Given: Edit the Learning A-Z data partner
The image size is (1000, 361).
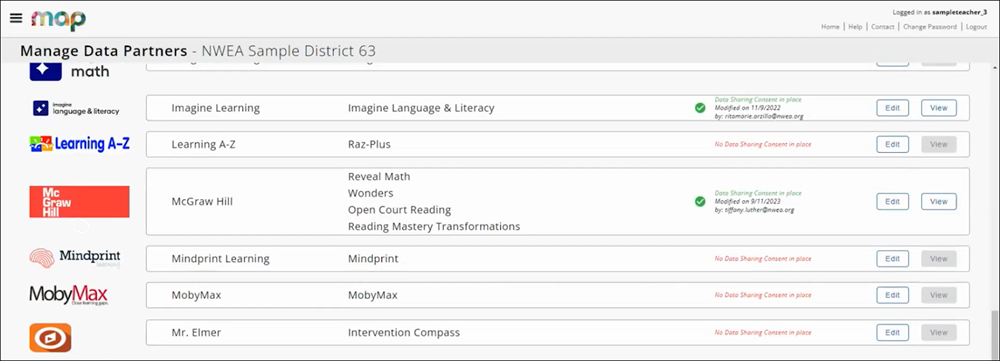Looking at the screenshot, I should tap(892, 144).
